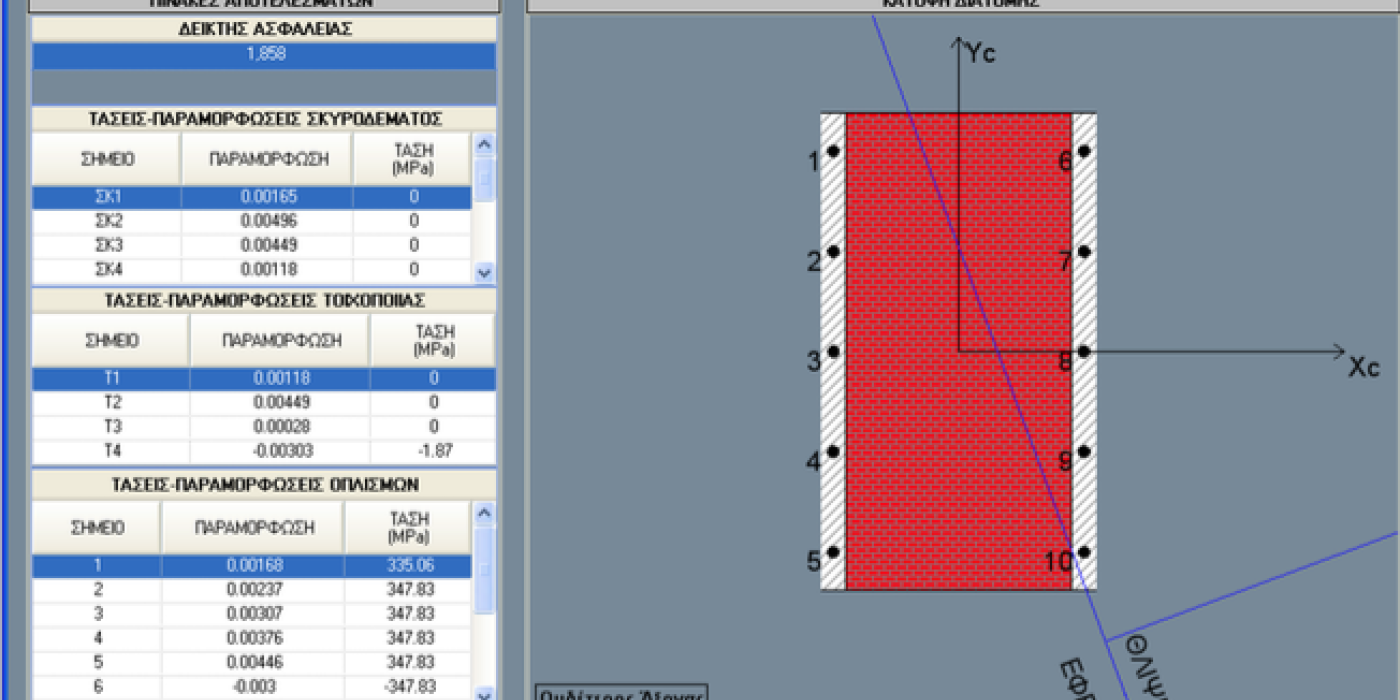Screen dimensions: 1400x700
Task: Click strain value 0.00237 for reinforcement 2
Action: [x=253, y=590]
